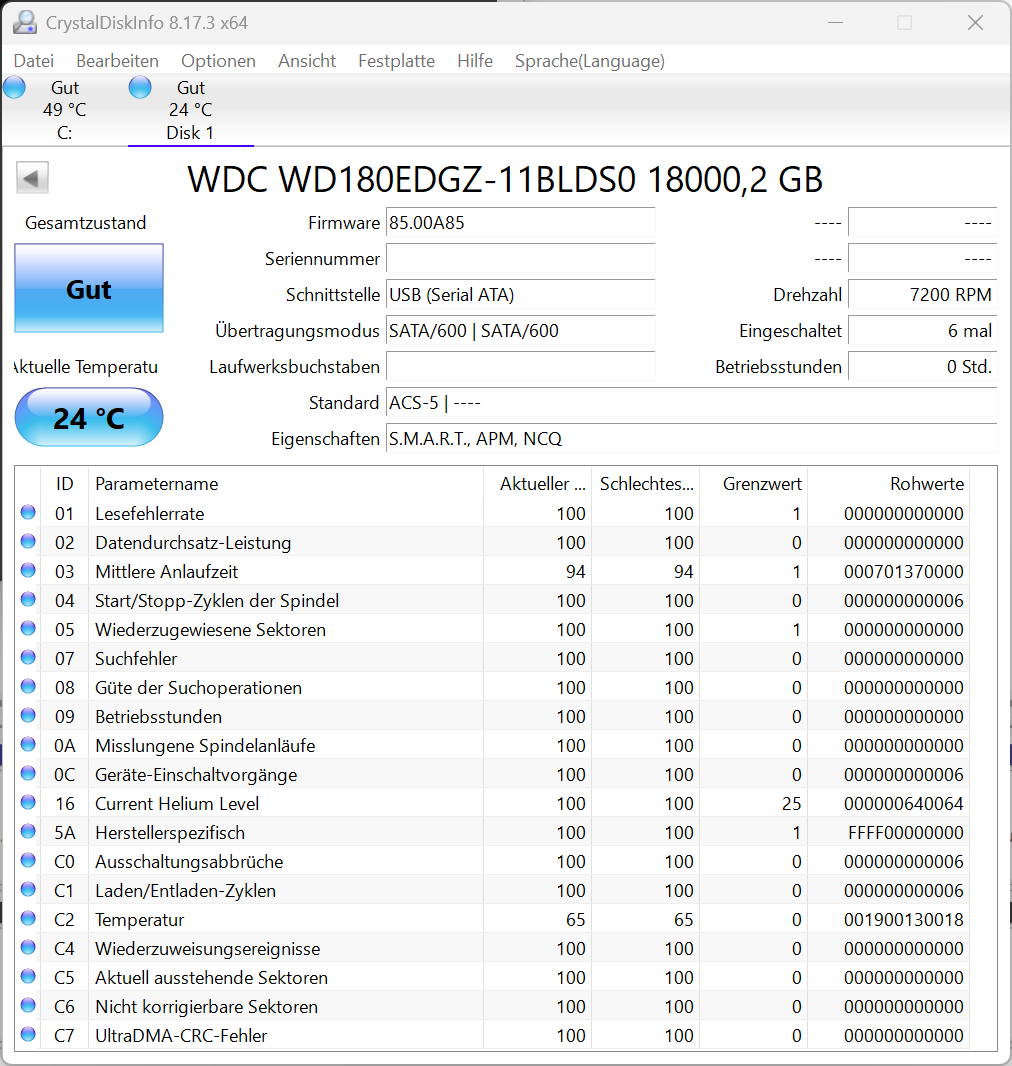
Task: Click status orb of Ausschaltungsabbrüche row
Action: point(28,861)
